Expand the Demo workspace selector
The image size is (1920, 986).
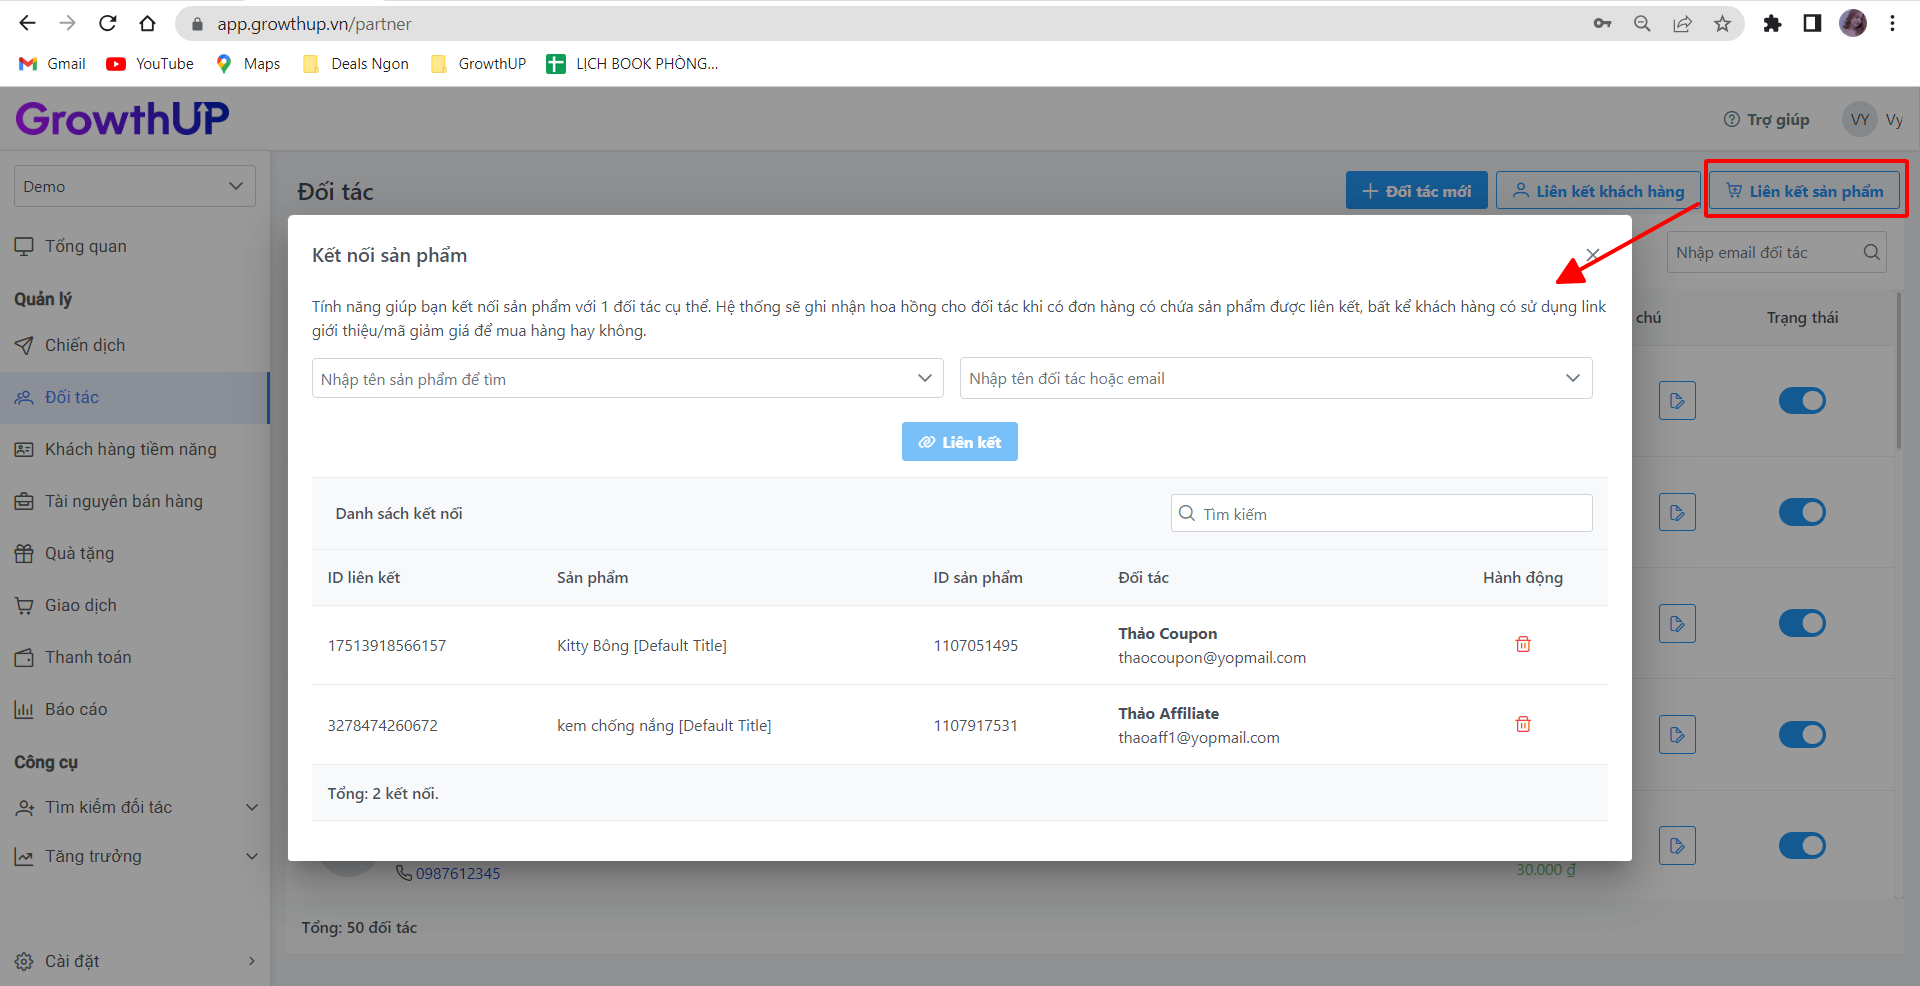click(134, 186)
